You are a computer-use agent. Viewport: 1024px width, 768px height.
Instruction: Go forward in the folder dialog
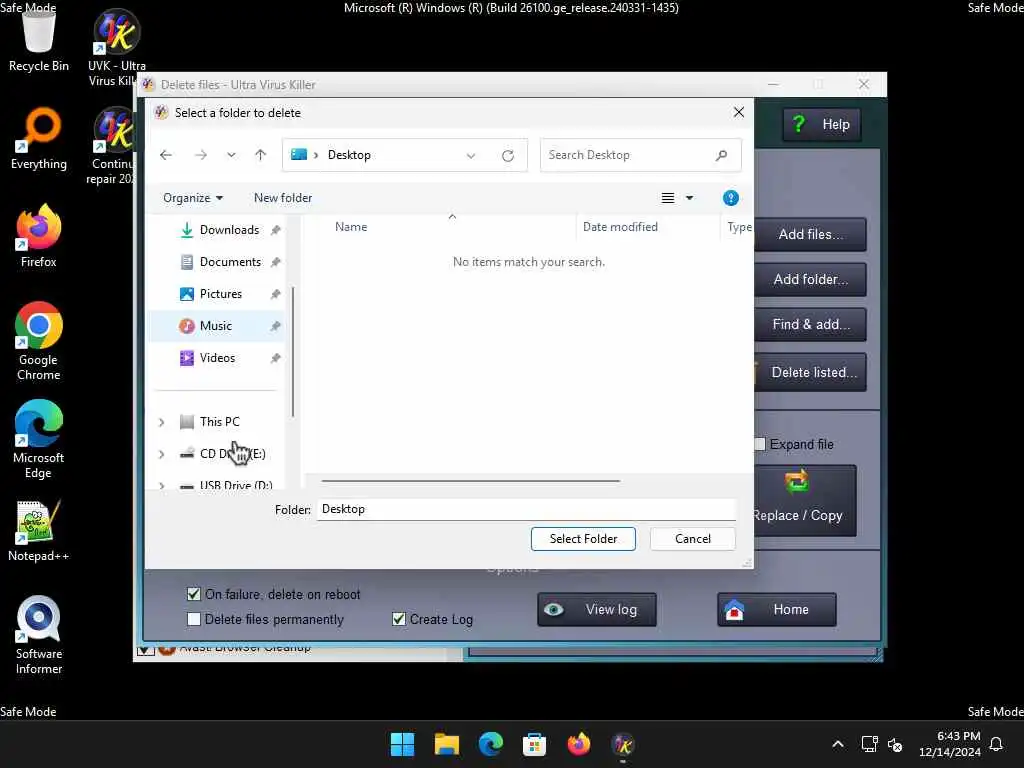point(200,155)
